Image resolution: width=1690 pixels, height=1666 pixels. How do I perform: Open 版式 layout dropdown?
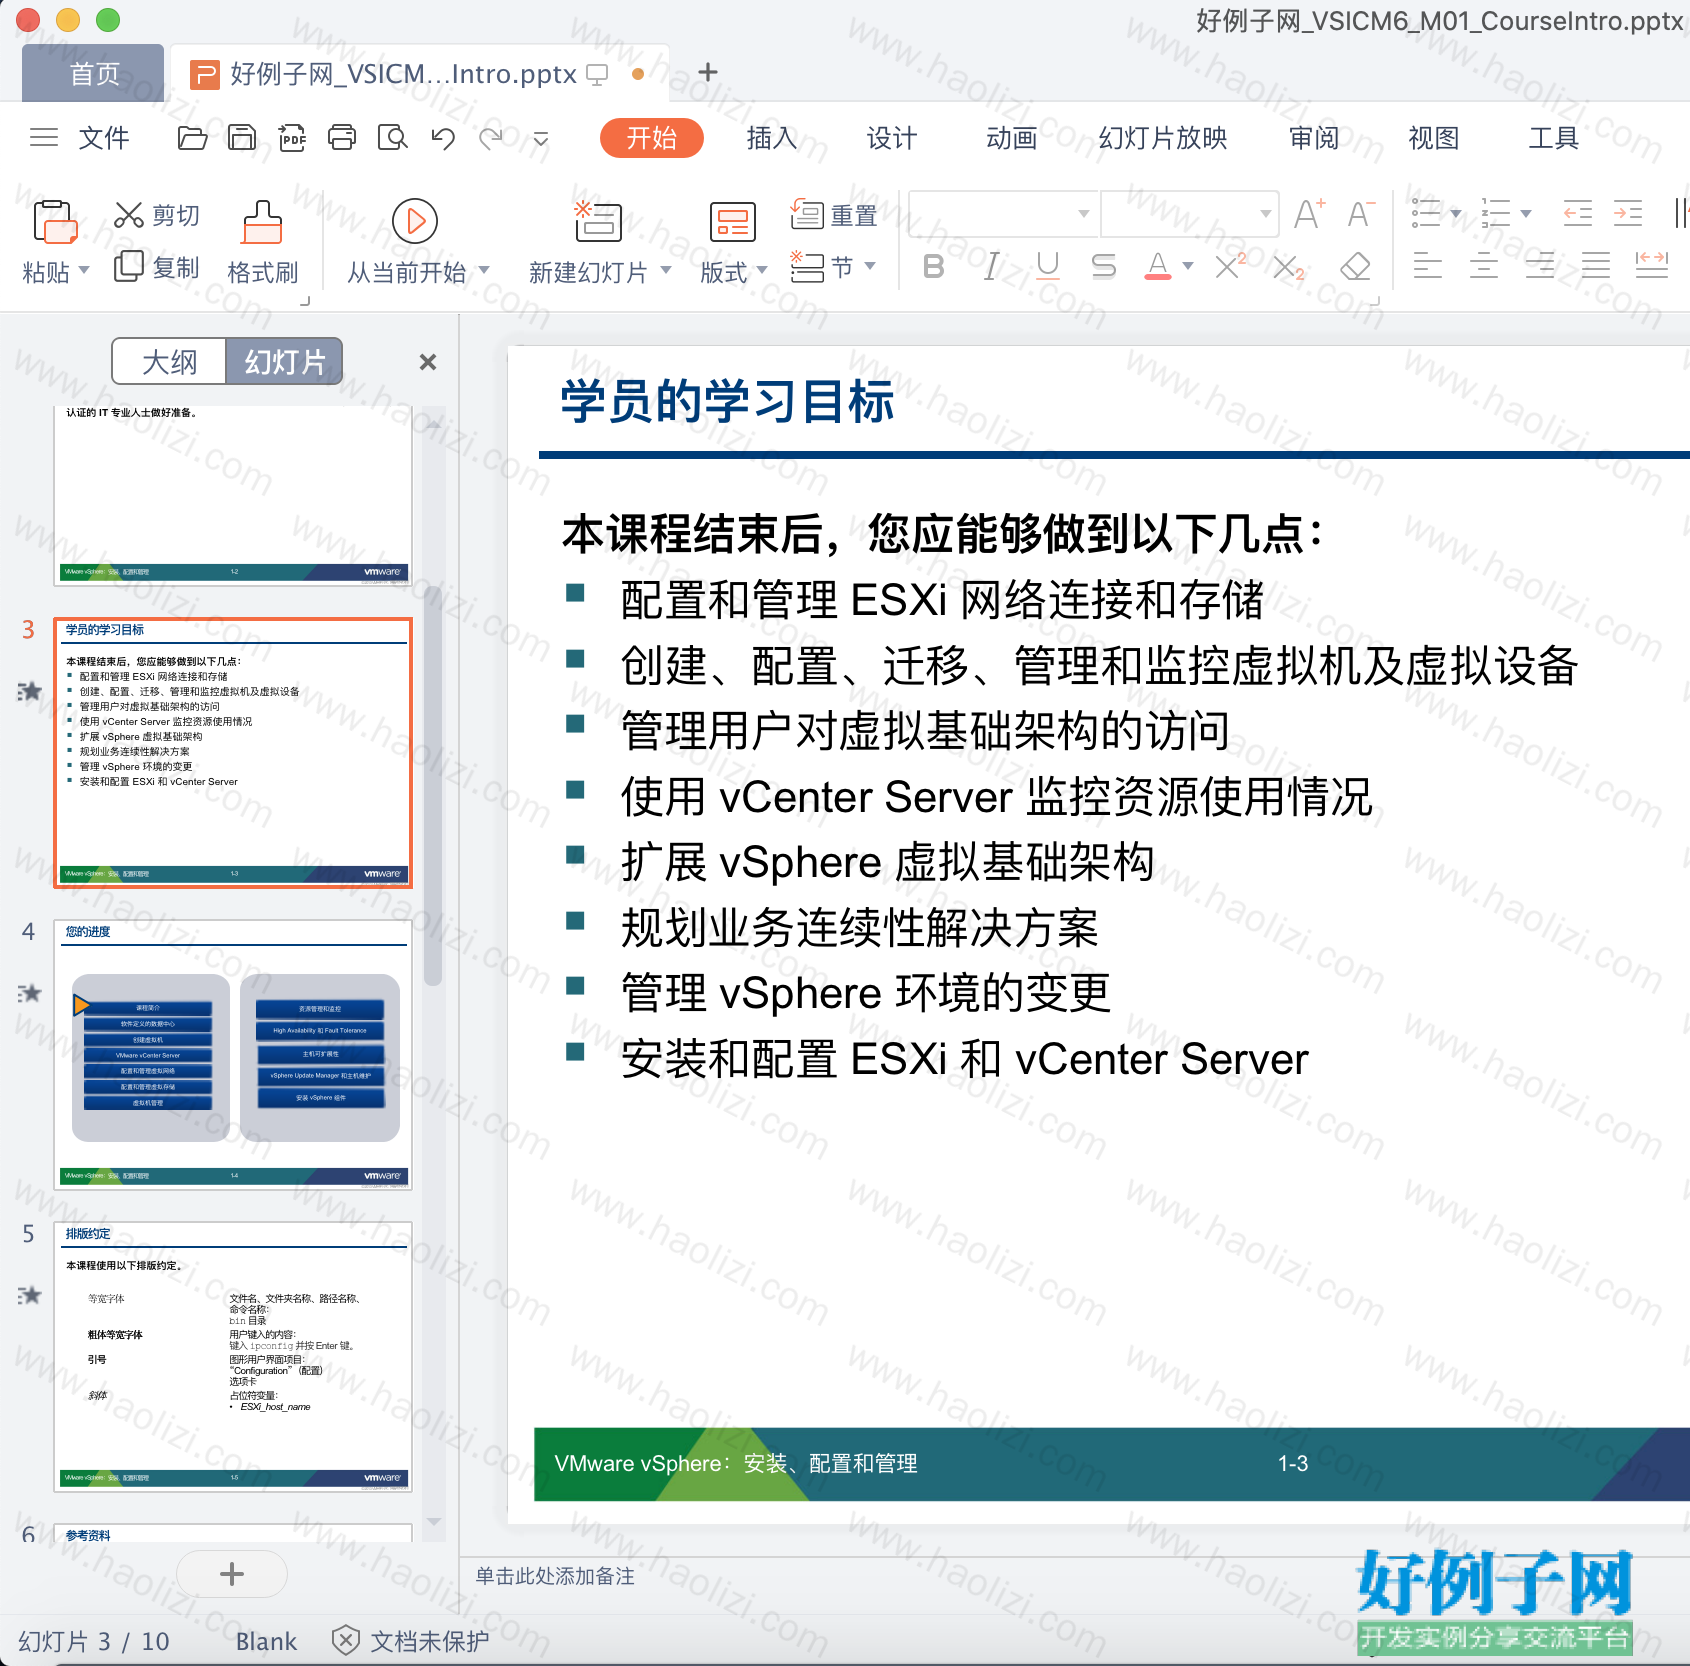click(x=733, y=271)
